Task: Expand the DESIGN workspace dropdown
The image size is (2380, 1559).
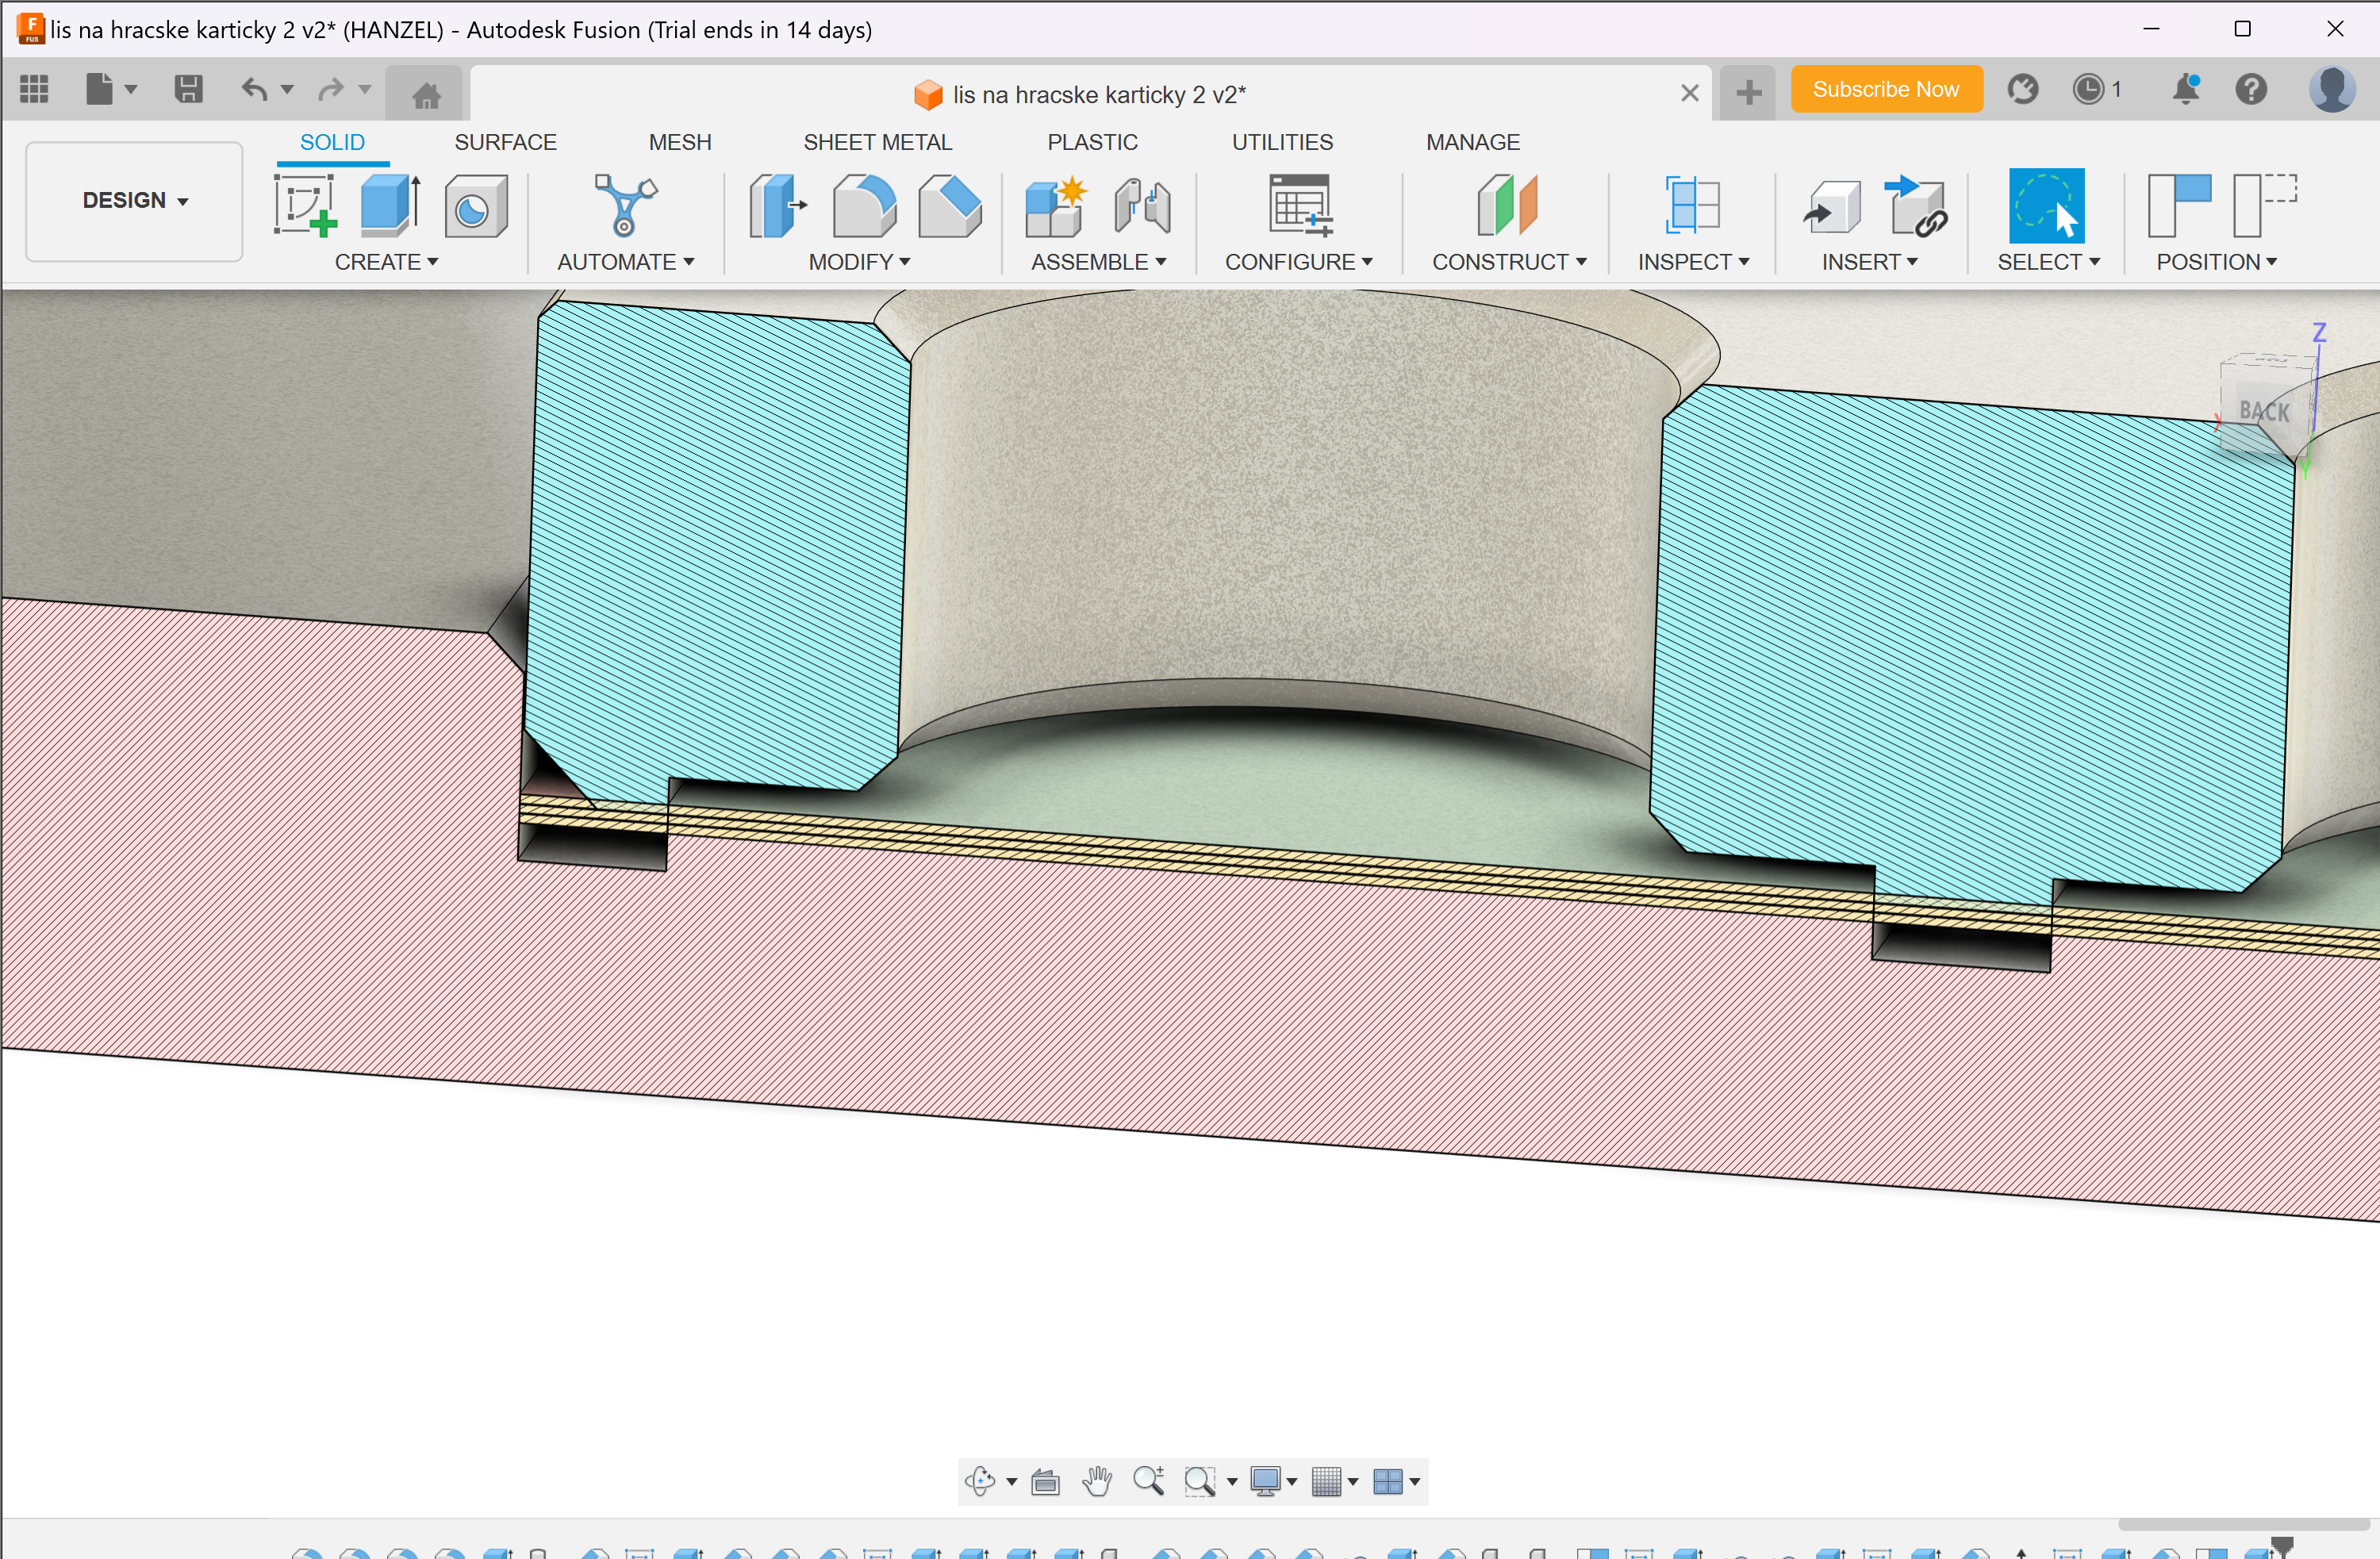Action: pos(134,201)
